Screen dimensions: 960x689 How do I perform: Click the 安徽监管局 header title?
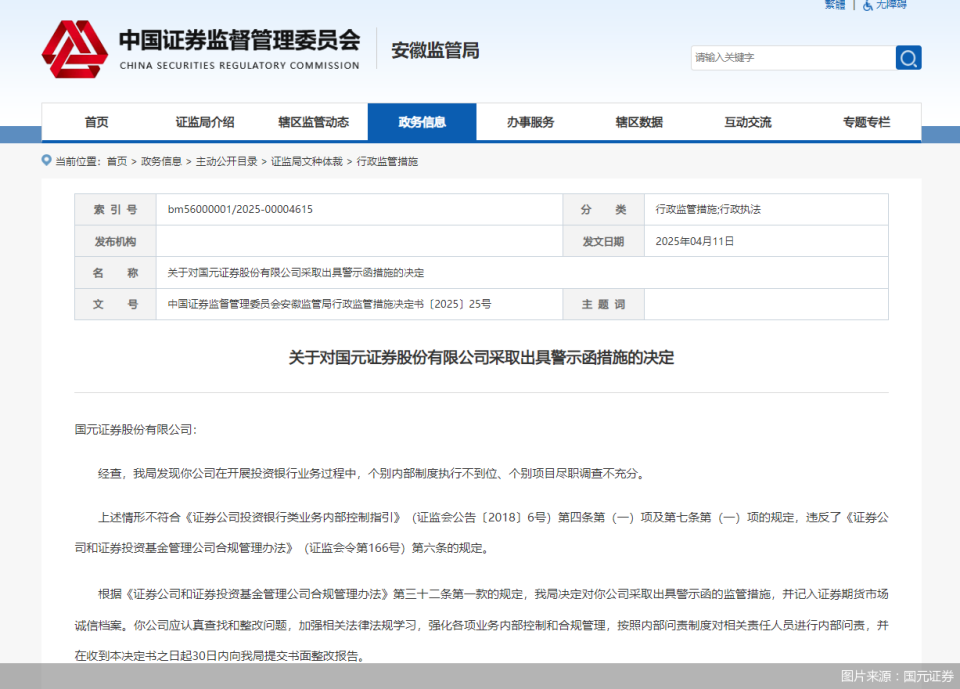click(435, 50)
